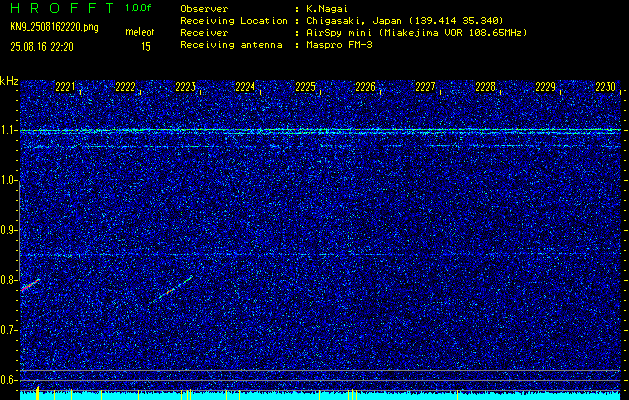The height and width of the screenshot is (400, 629).
Task: Click the 0.6 frequency axis label
Action: [8, 380]
